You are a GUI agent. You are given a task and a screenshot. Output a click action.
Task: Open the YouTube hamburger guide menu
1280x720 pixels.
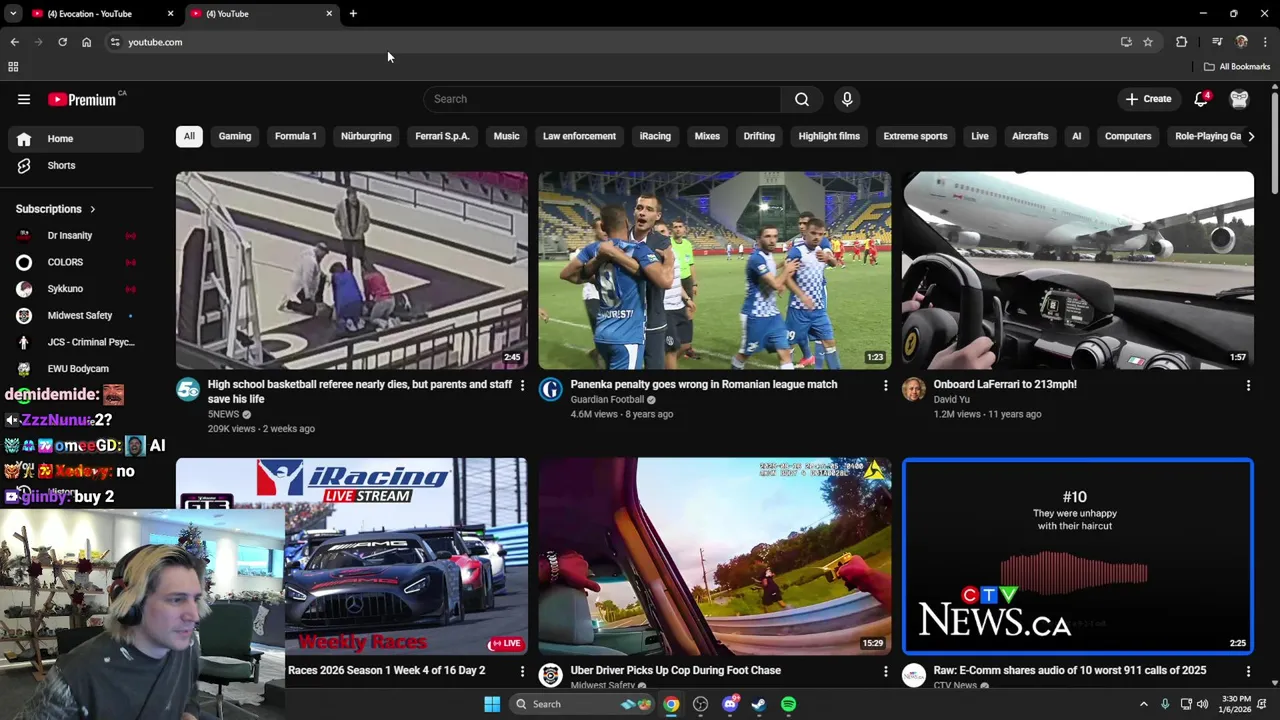[x=24, y=99]
